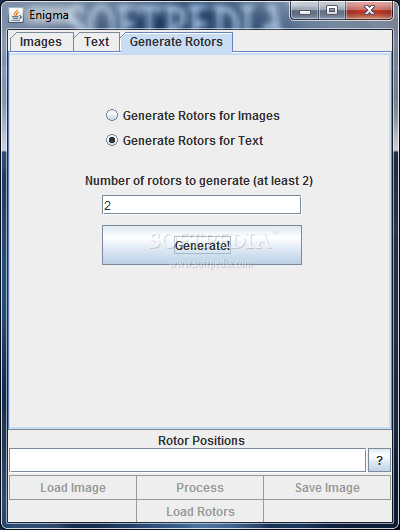Click the Number of rotors to generate label

coord(199,181)
